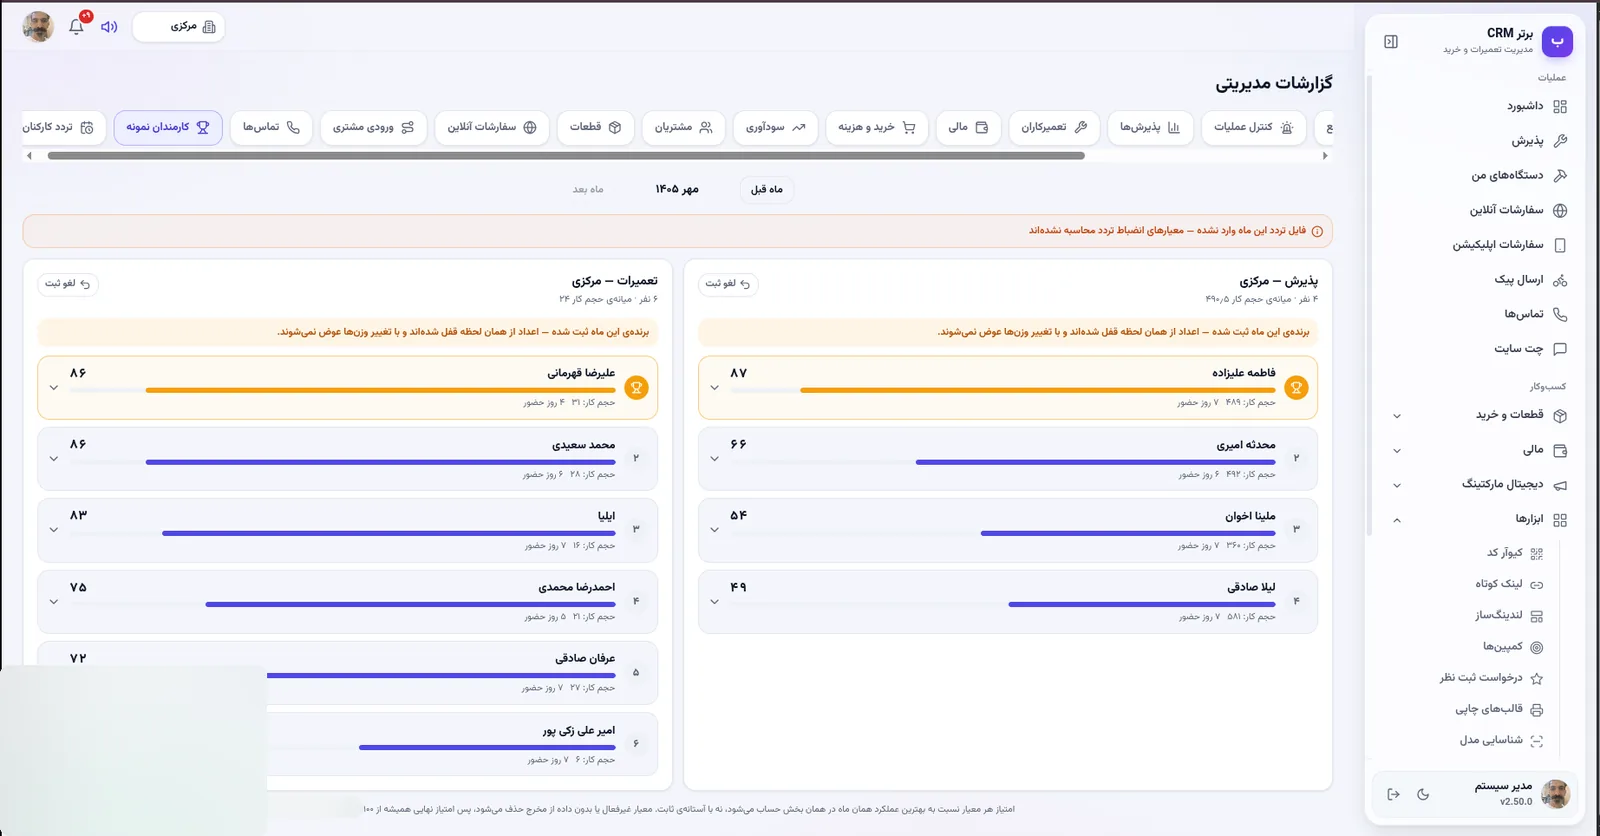Collapse the ابزارها sidebar group
The image size is (1600, 836).
[1397, 520]
